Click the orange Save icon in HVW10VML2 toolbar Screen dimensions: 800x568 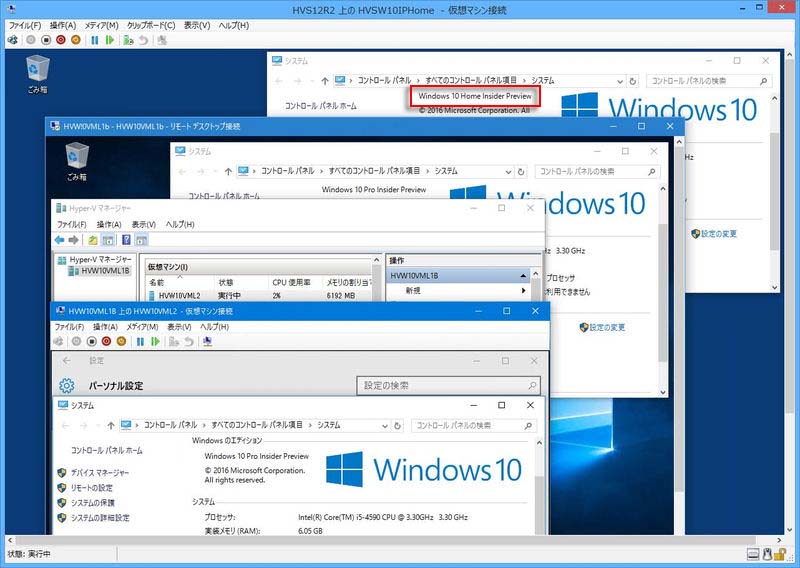coord(121,341)
